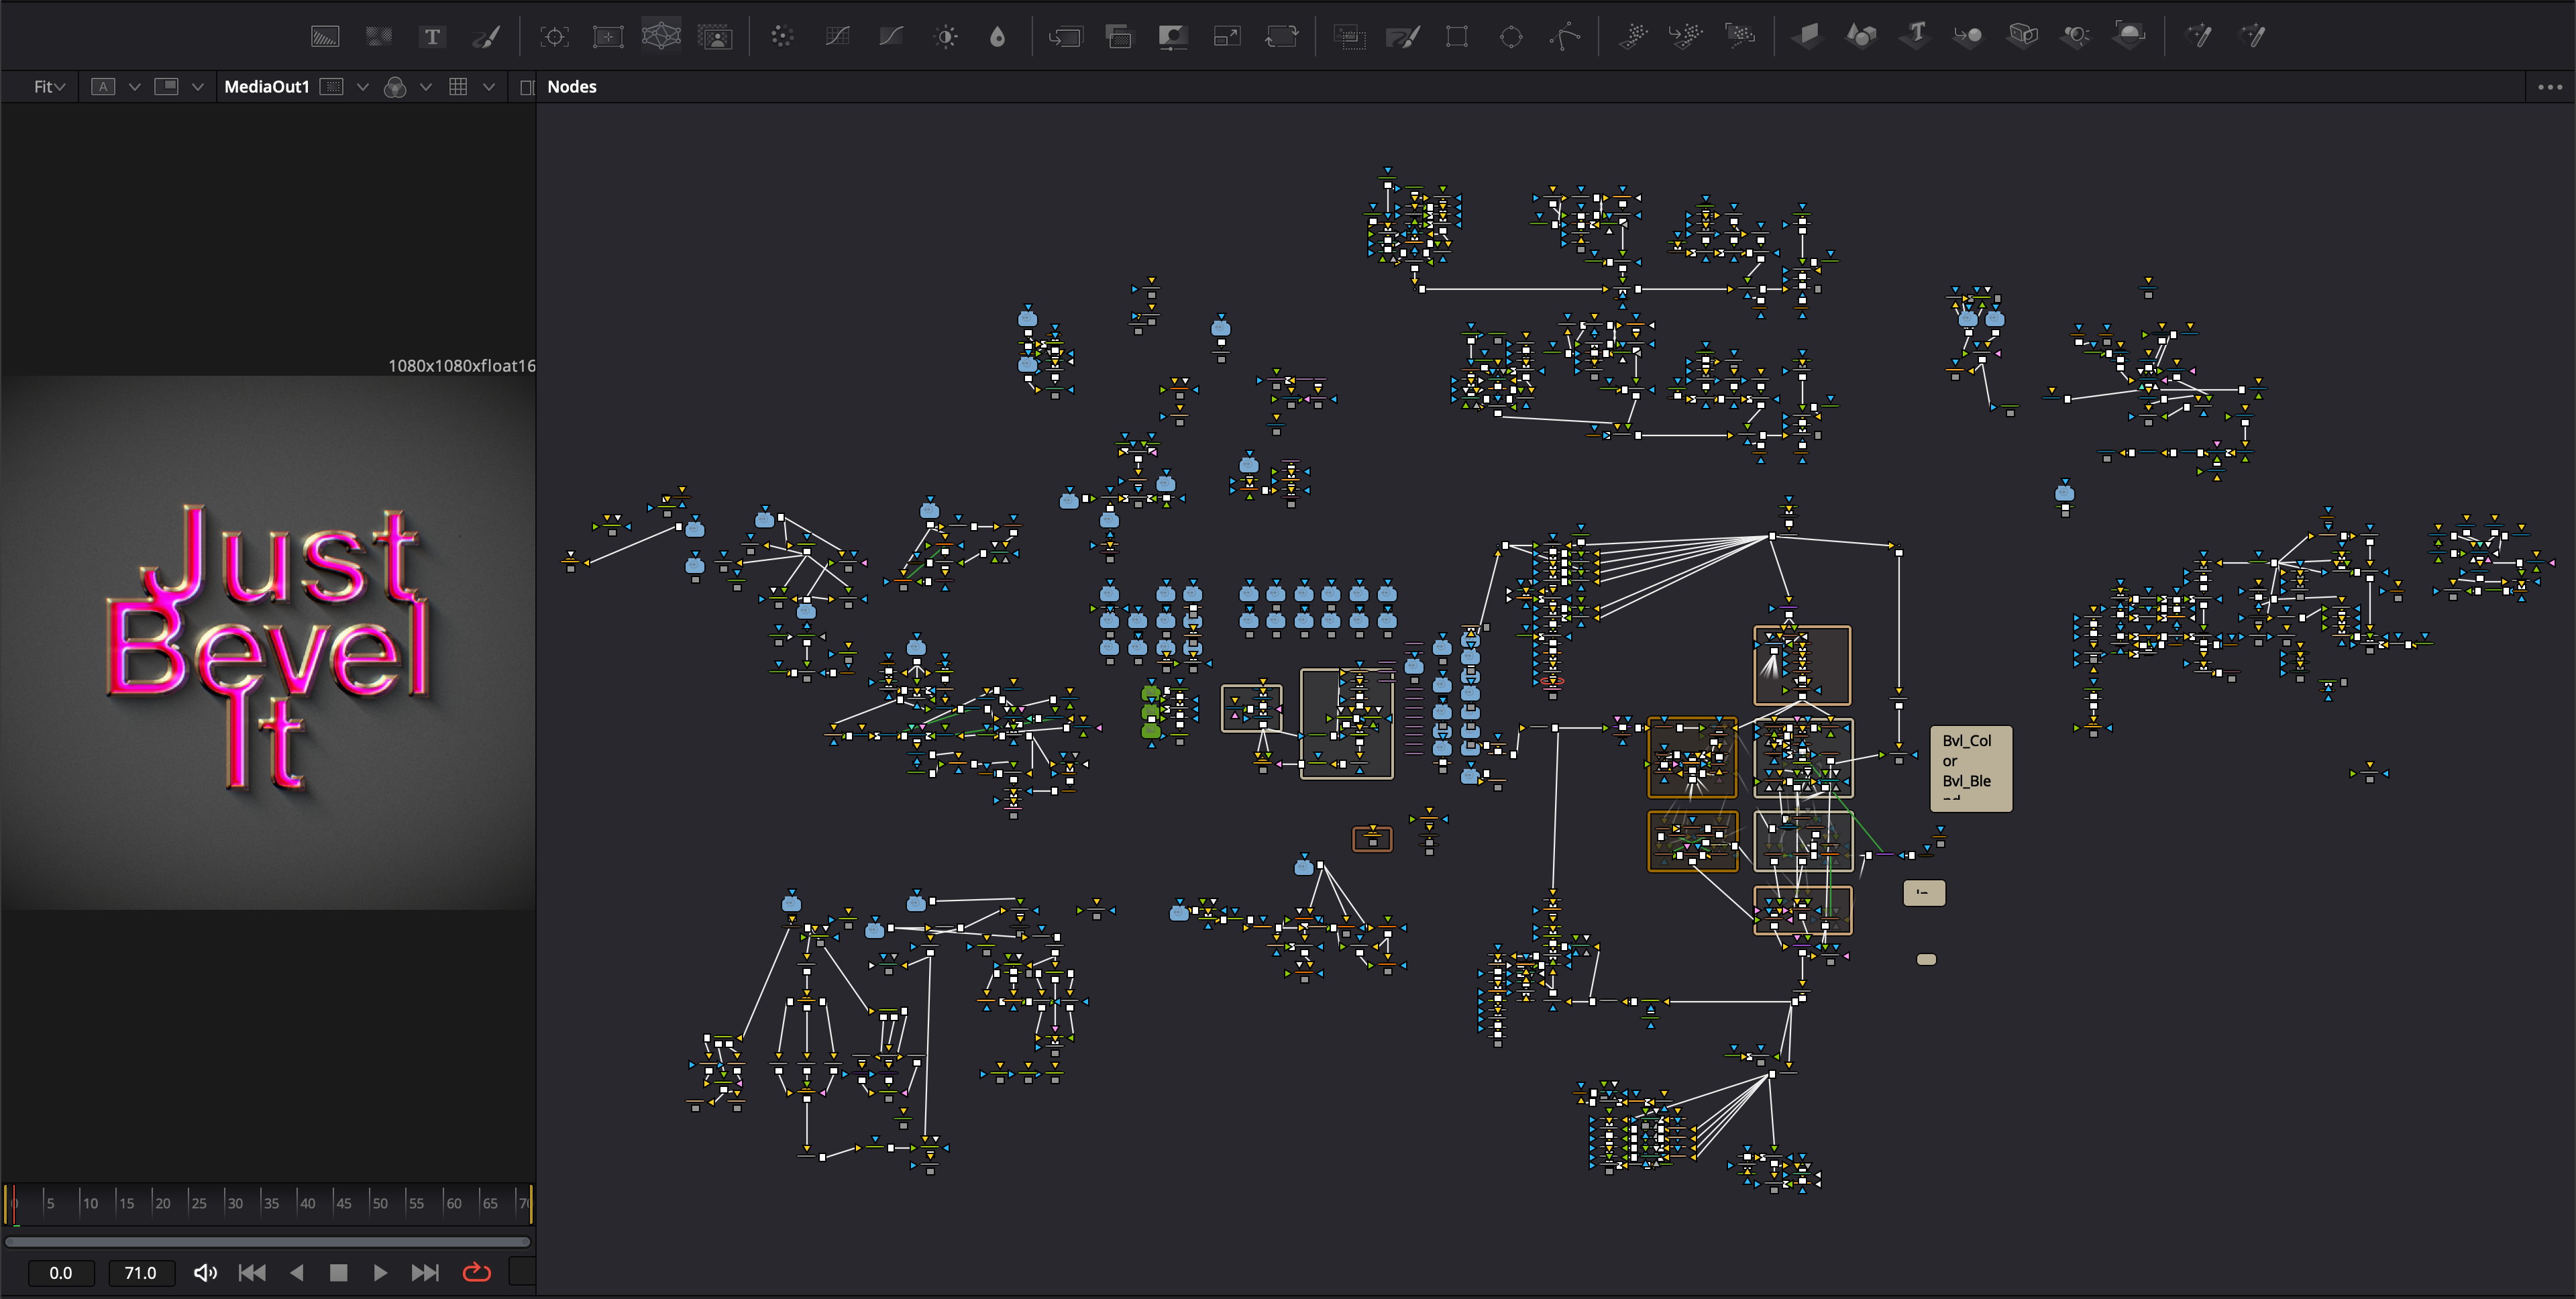Viewport: 2576px width, 1299px height.
Task: Expand viewer layout options chevron
Action: tap(197, 87)
